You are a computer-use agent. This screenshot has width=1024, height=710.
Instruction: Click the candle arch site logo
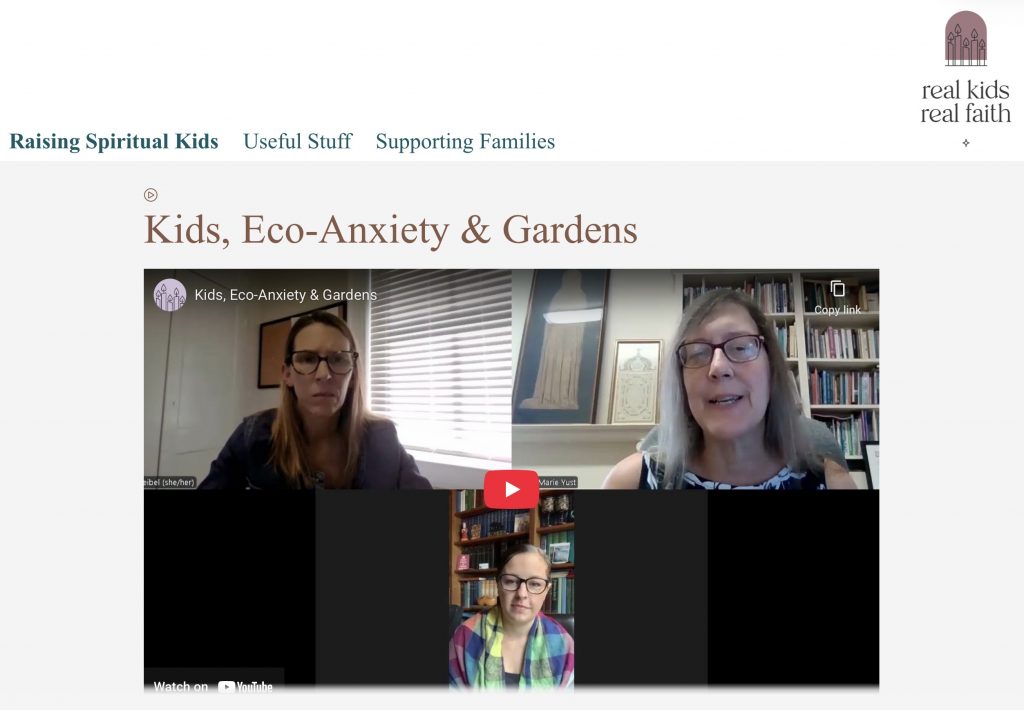[x=966, y=39]
